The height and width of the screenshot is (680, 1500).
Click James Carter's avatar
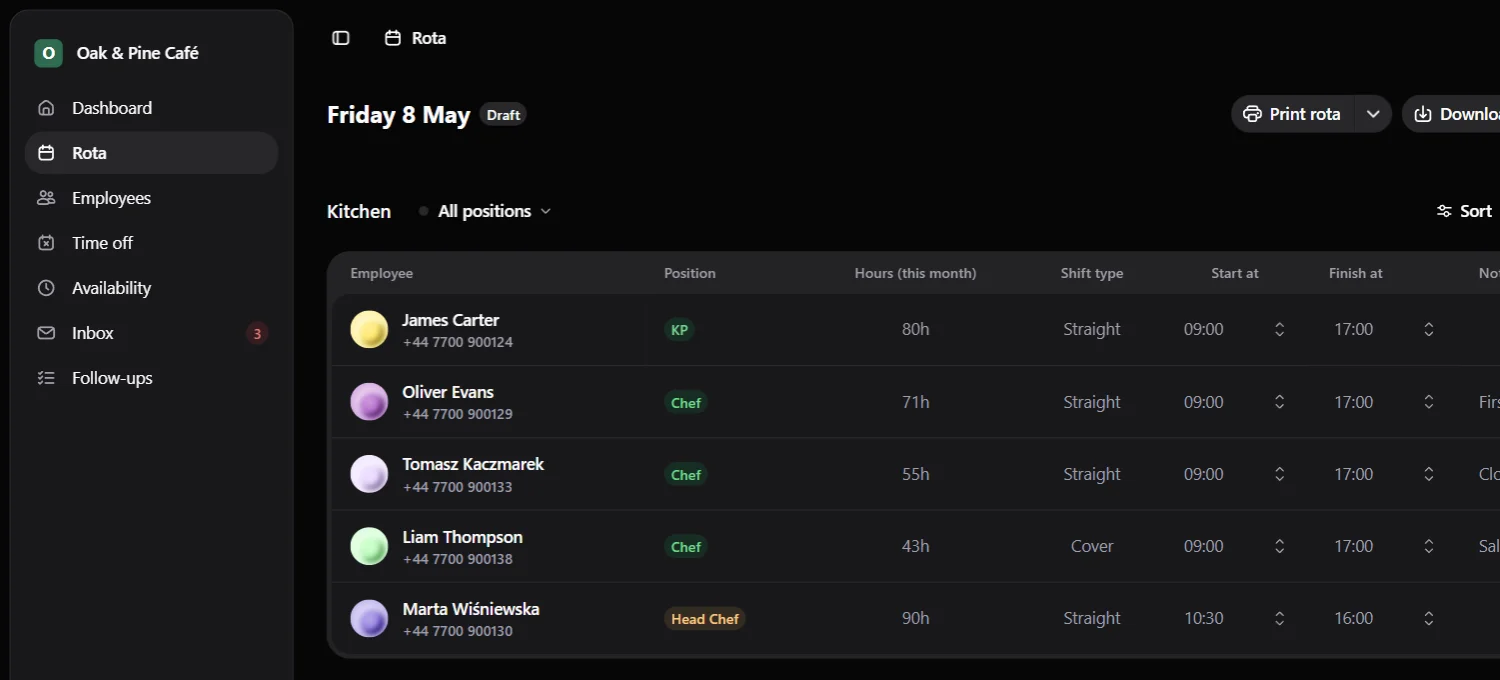(x=369, y=330)
